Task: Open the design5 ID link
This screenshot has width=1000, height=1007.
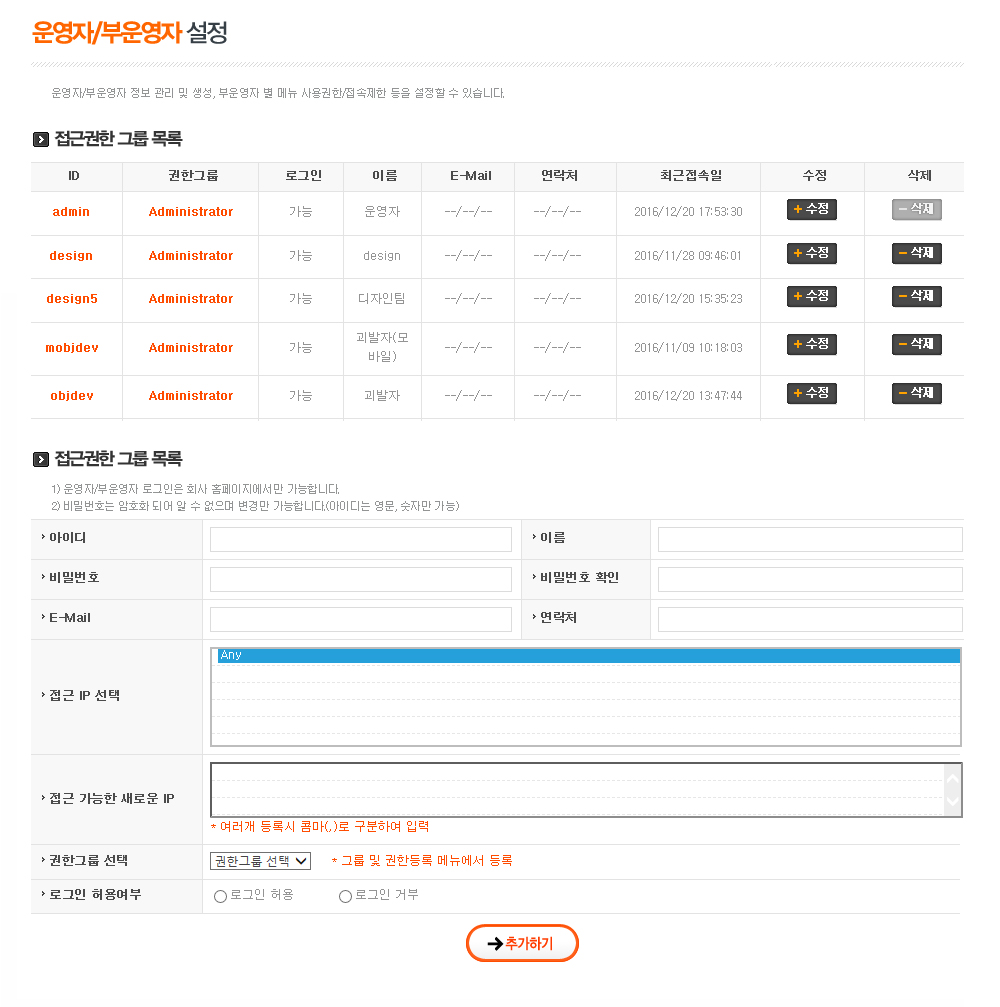Action: 72,299
